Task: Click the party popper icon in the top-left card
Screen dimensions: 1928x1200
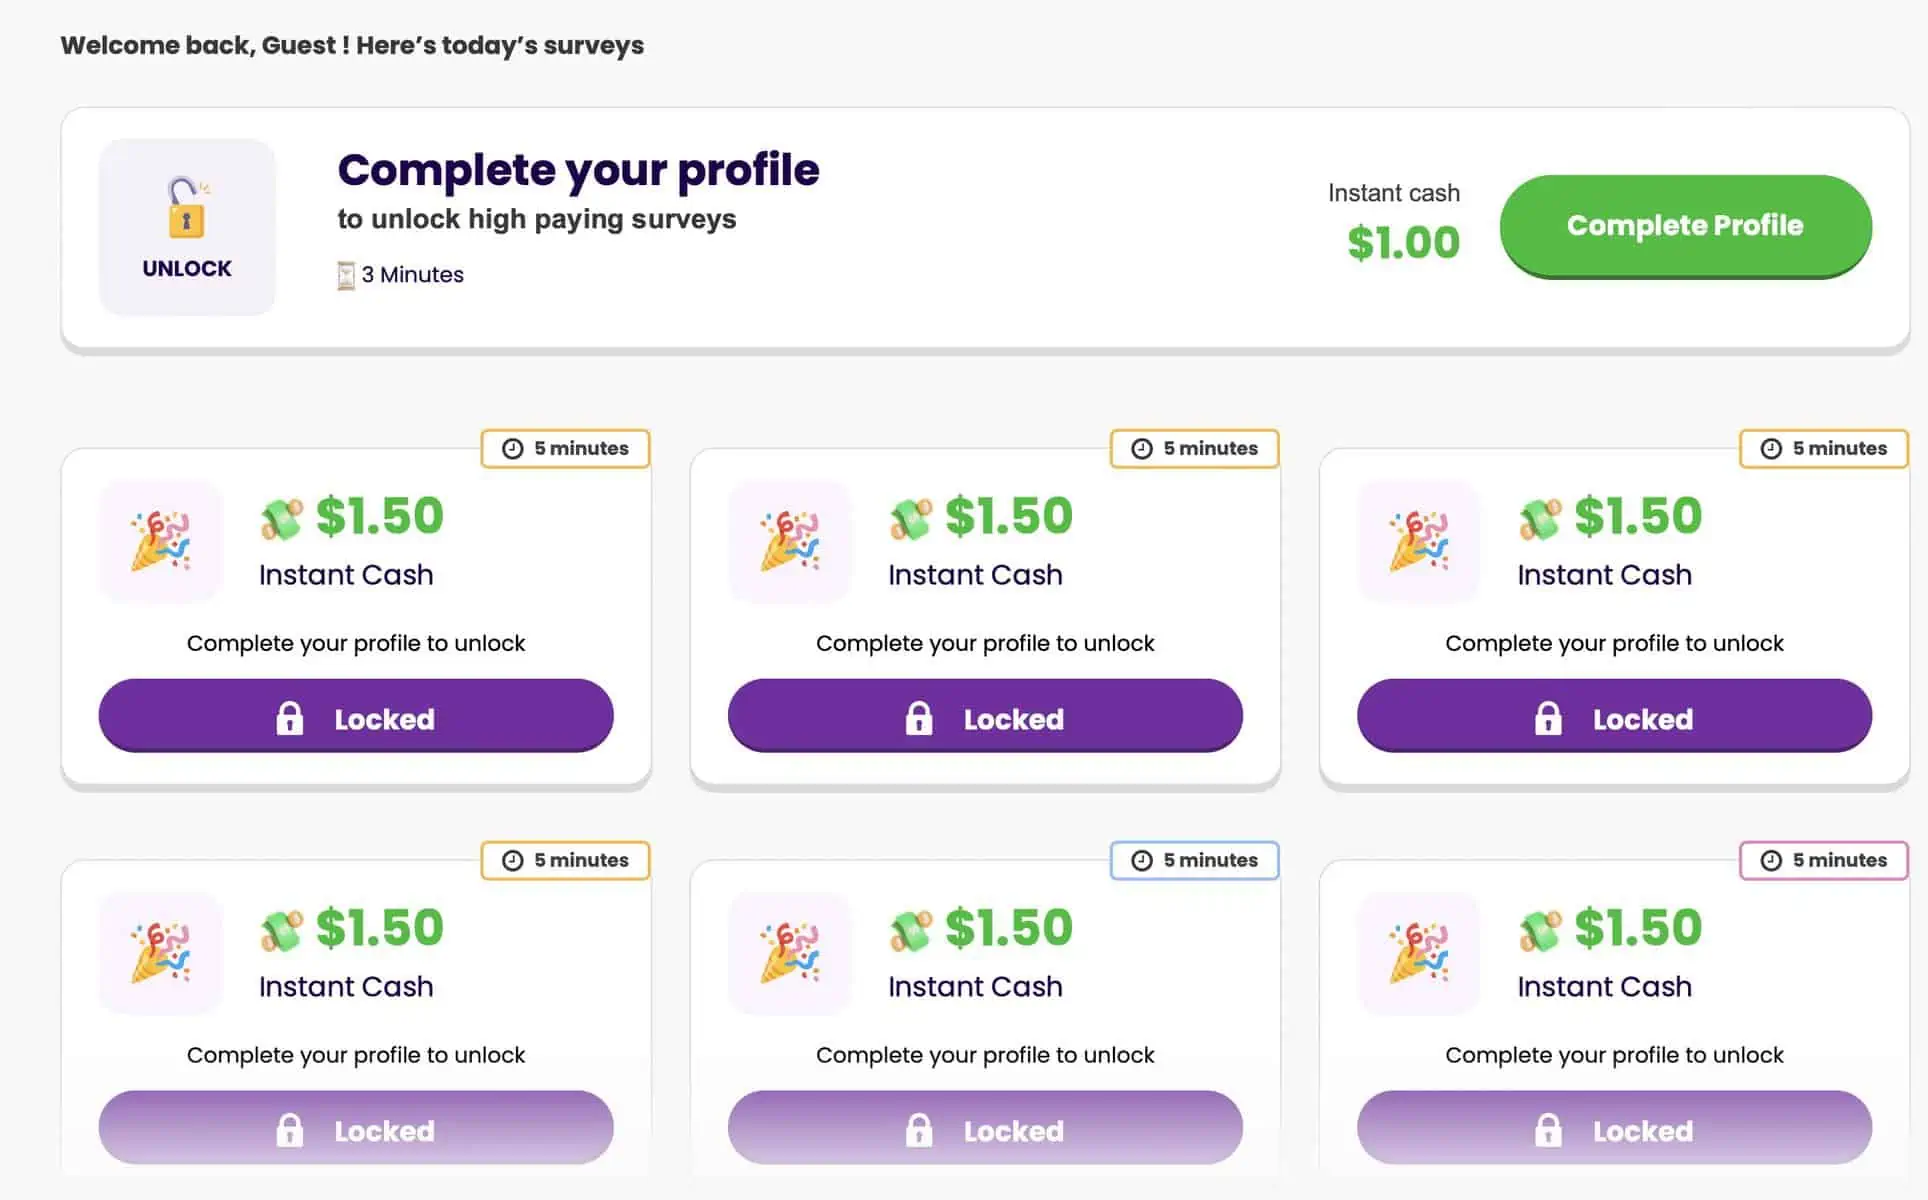Action: 160,541
